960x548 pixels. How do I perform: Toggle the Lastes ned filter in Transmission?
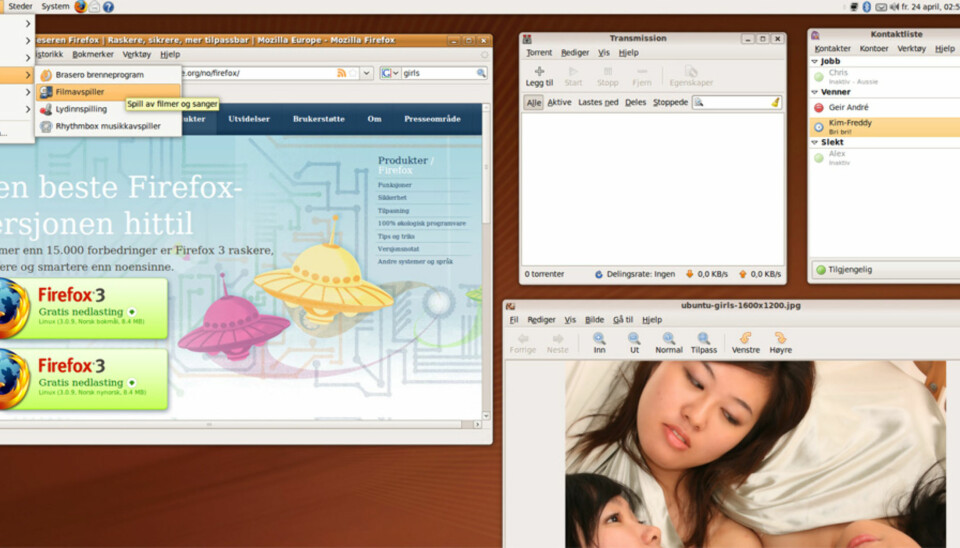(598, 102)
